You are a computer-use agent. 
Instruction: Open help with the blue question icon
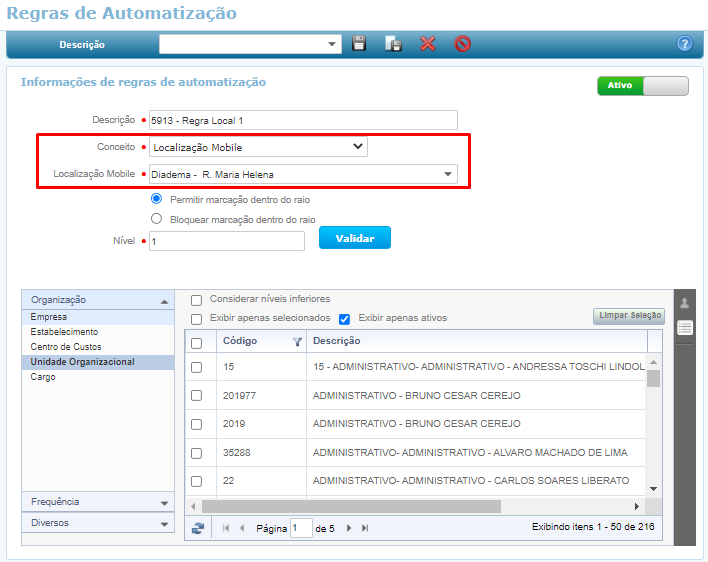[x=685, y=44]
